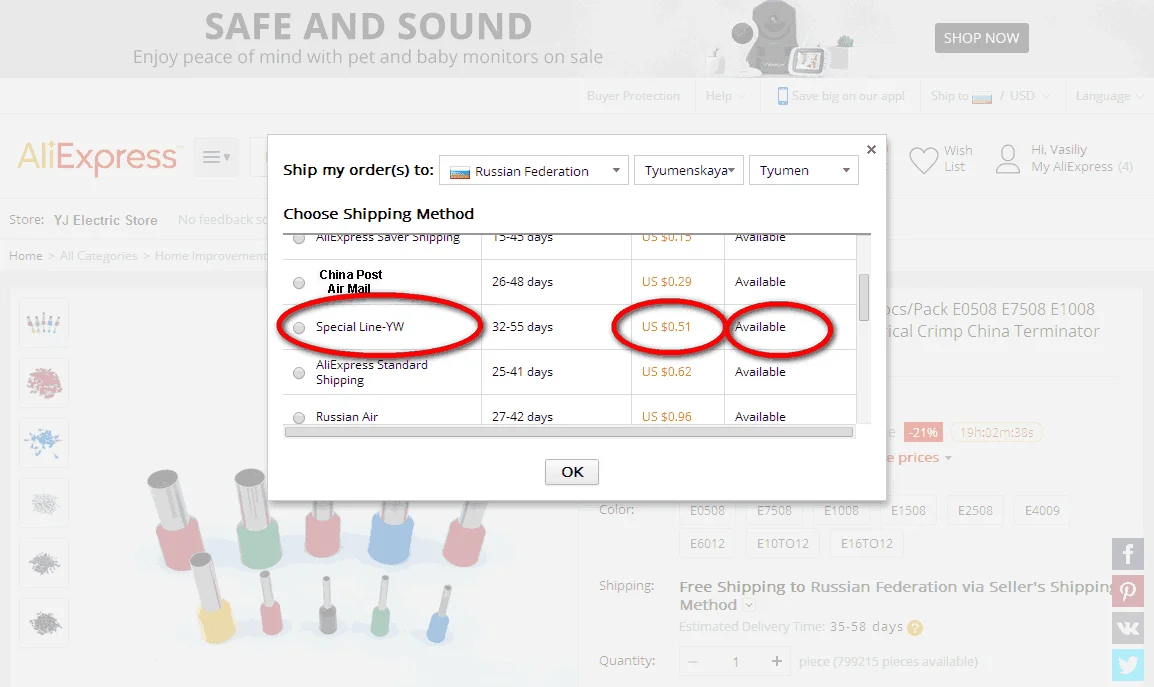Open the Language dropdown
Viewport: 1154px width, 687px height.
pyautogui.click(x=1109, y=96)
